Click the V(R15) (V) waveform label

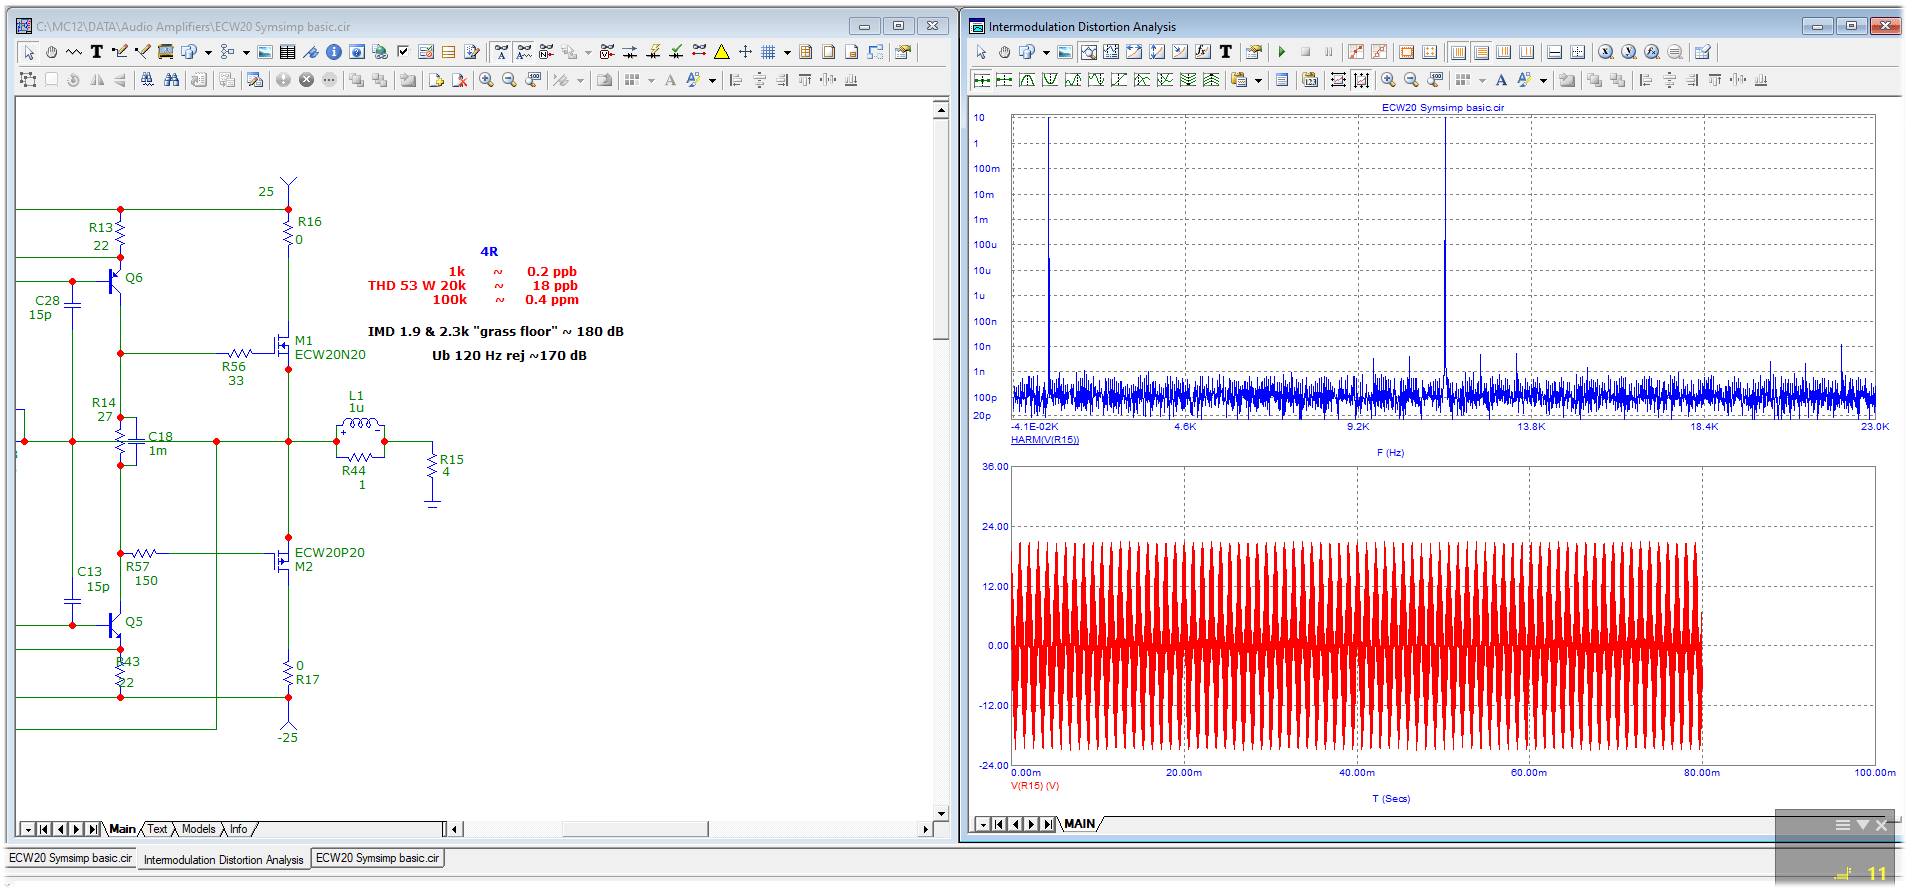[1034, 786]
